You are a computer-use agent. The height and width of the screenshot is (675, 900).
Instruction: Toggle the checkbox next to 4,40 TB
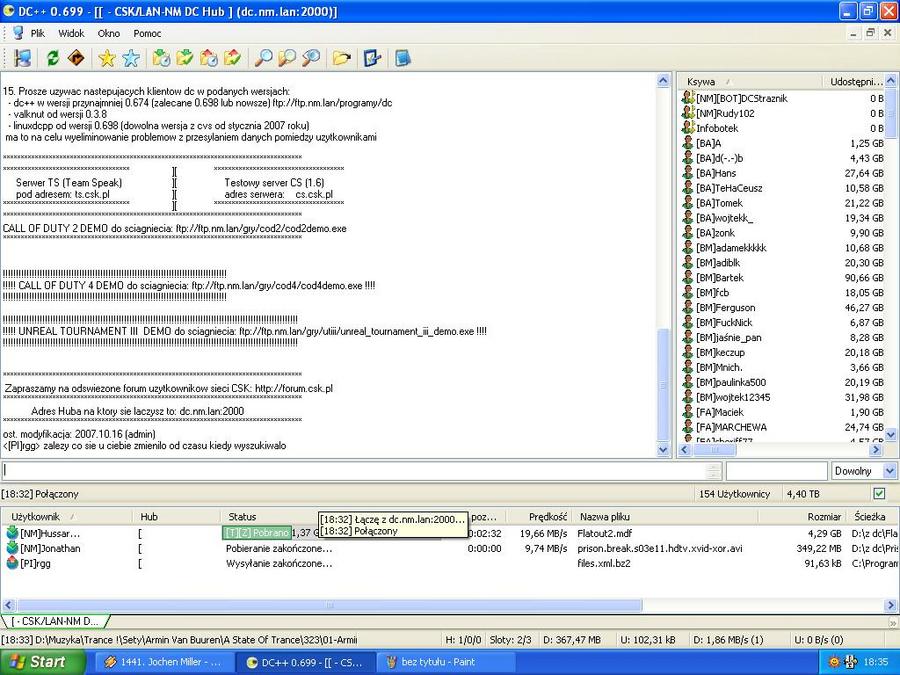(x=879, y=494)
